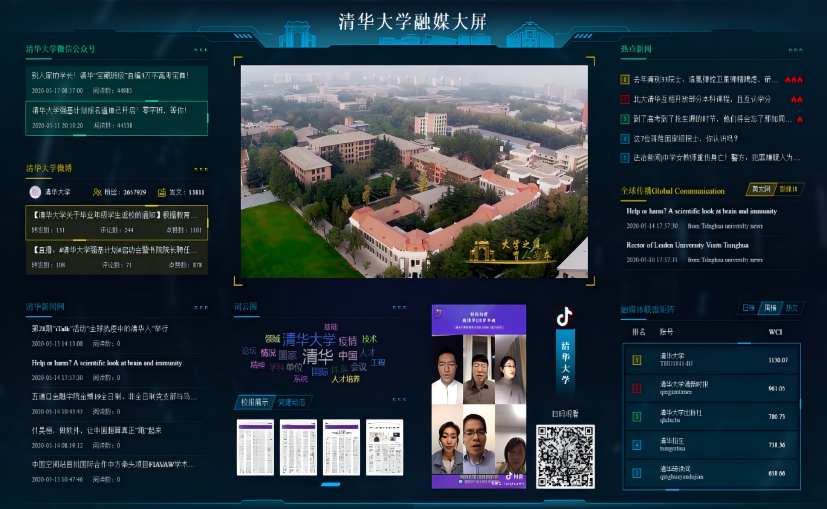Open WeChat article with 44985 reads

click(x=117, y=83)
